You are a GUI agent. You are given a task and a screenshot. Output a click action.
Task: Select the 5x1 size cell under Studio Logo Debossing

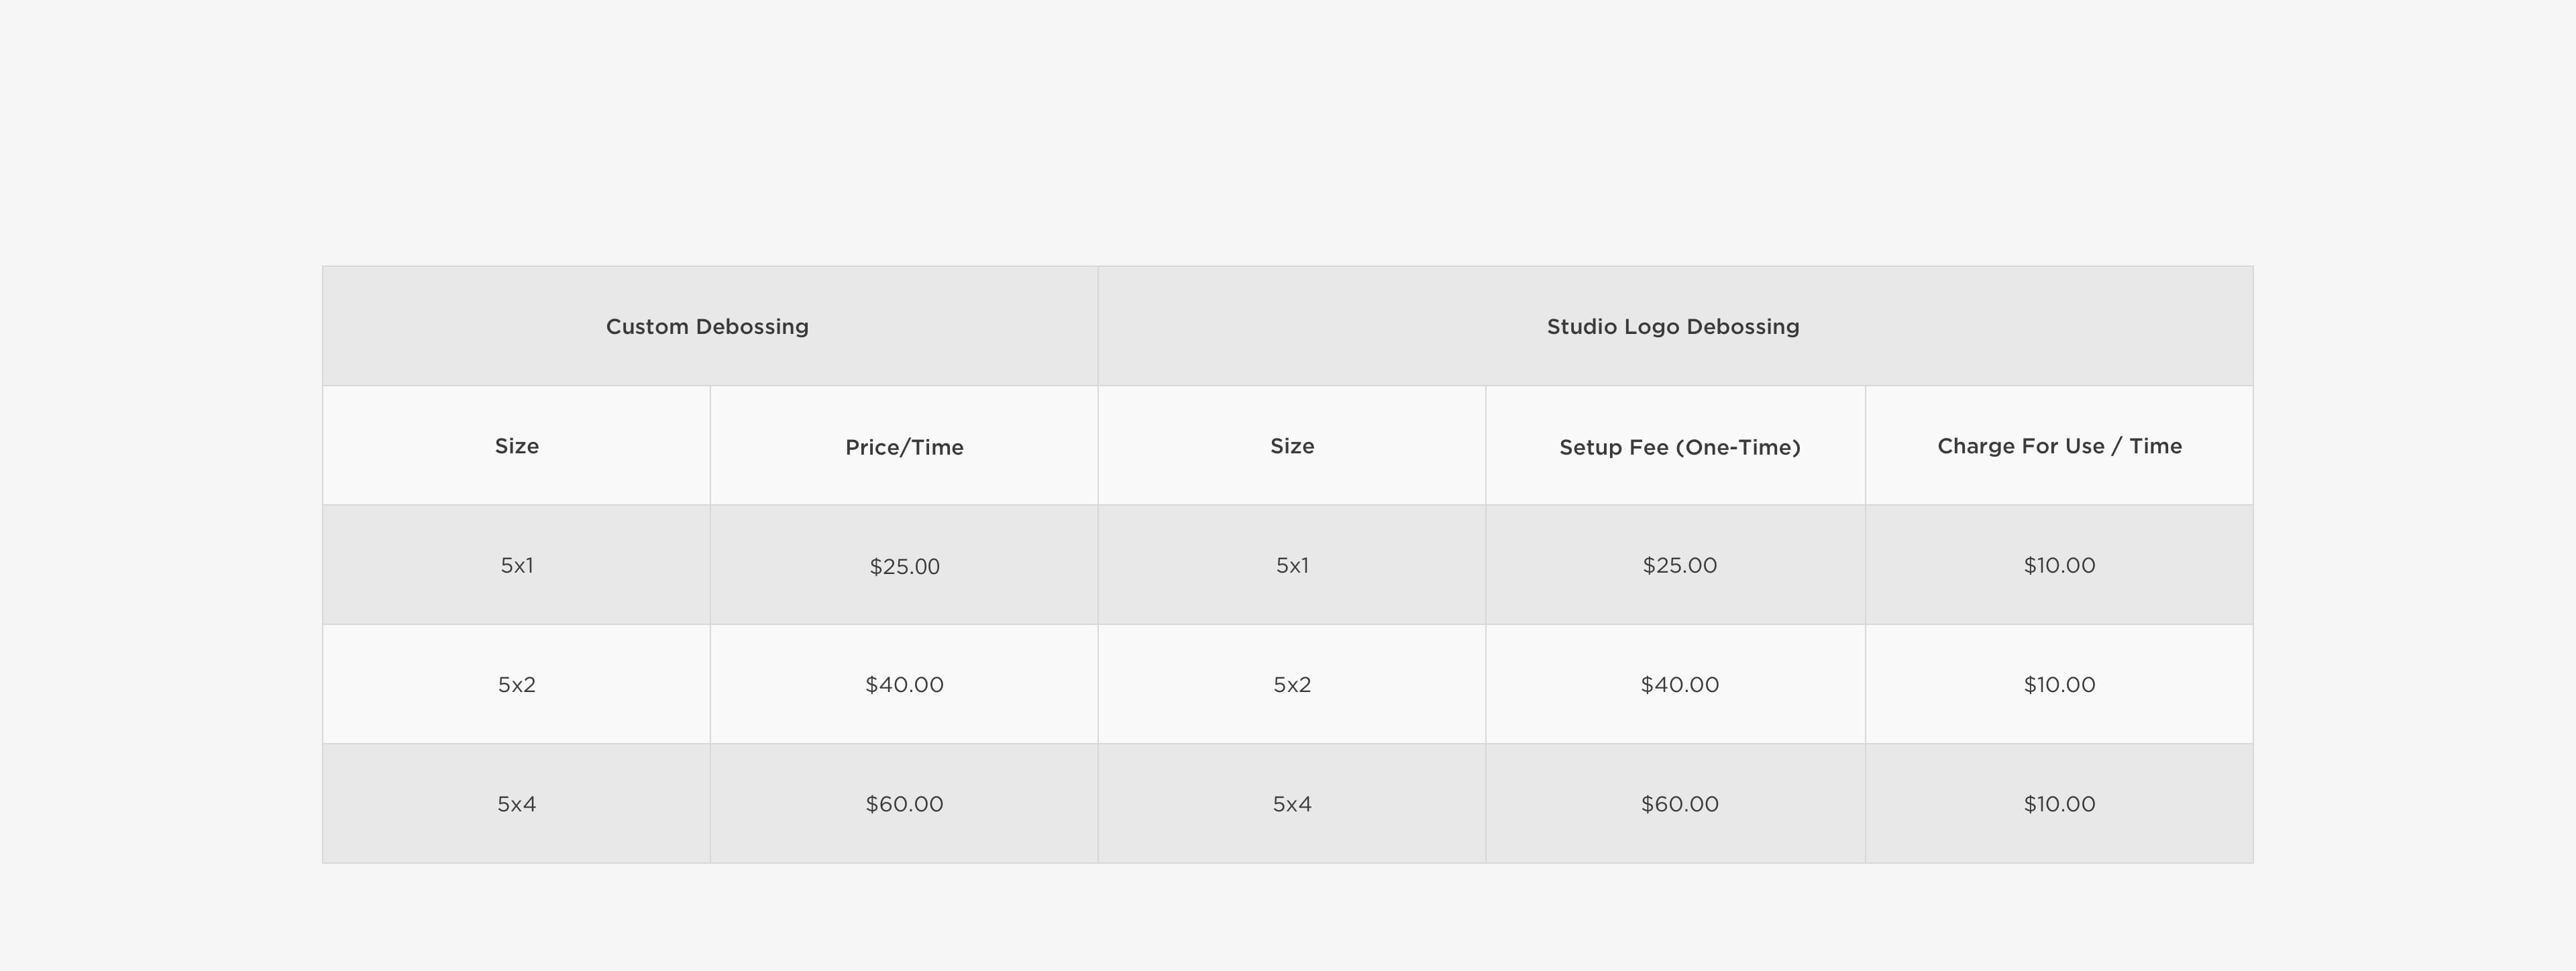click(1292, 565)
